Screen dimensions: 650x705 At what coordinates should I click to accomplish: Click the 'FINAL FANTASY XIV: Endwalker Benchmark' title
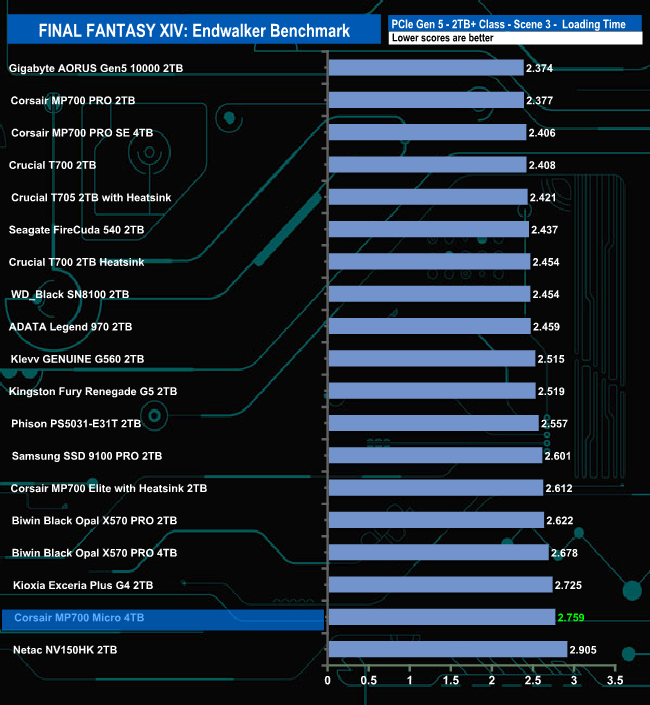(x=194, y=31)
